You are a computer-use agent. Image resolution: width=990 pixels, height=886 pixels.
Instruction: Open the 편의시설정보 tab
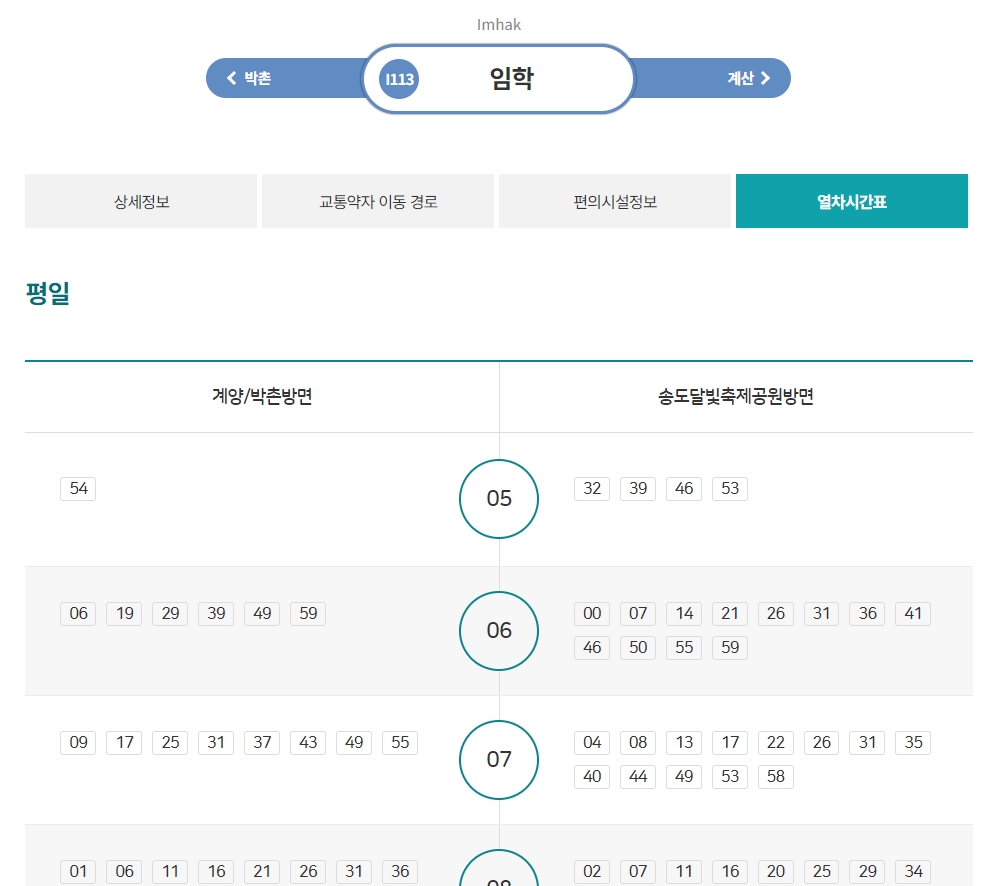[x=614, y=201]
